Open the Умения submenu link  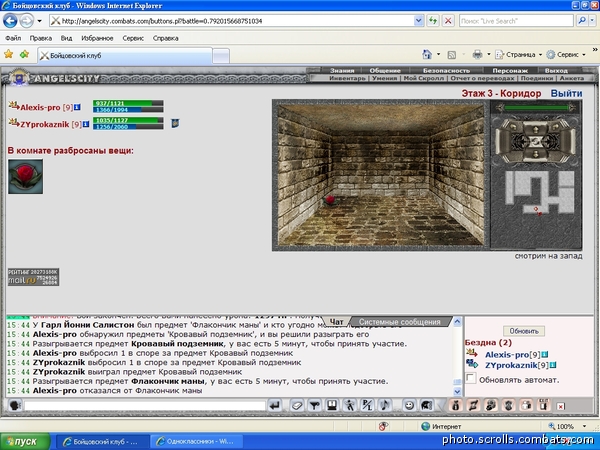(x=385, y=78)
